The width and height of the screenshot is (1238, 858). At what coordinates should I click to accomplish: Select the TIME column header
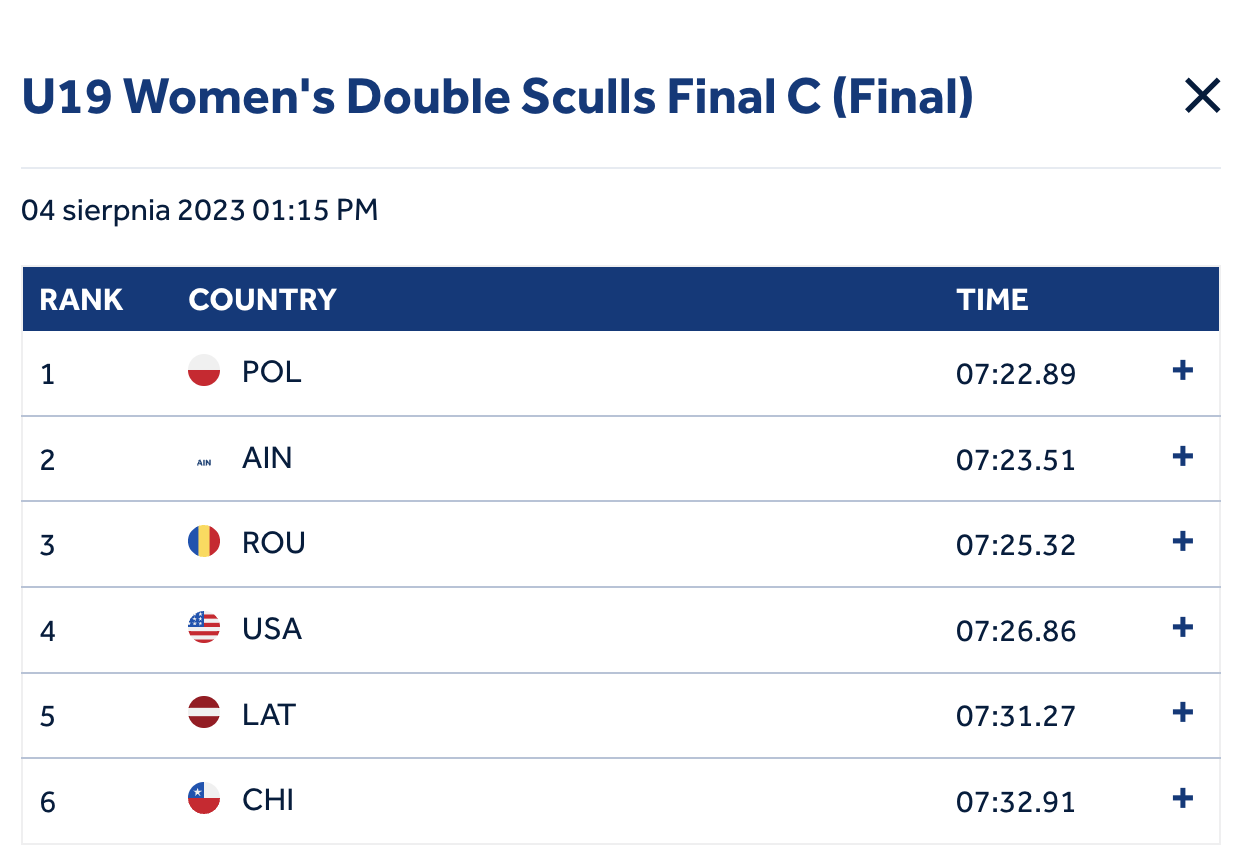[x=992, y=299]
